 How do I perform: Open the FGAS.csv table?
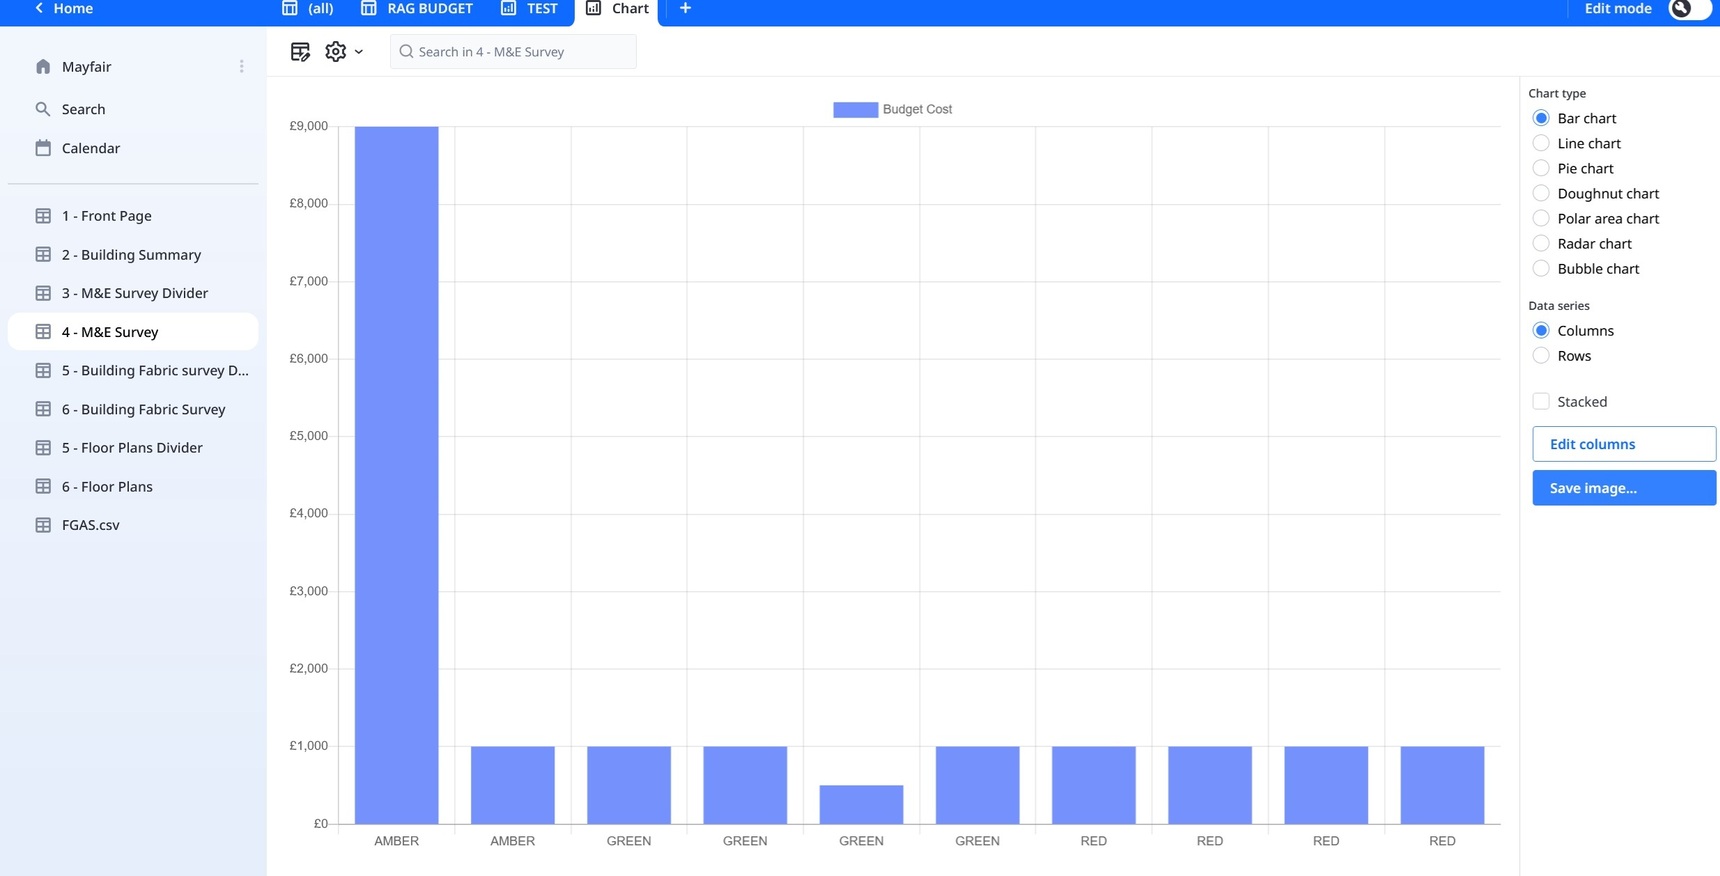[133, 525]
